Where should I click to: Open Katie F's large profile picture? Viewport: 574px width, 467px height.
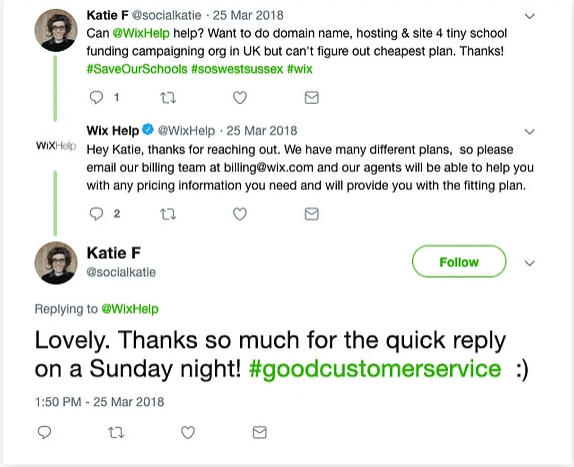[56, 263]
